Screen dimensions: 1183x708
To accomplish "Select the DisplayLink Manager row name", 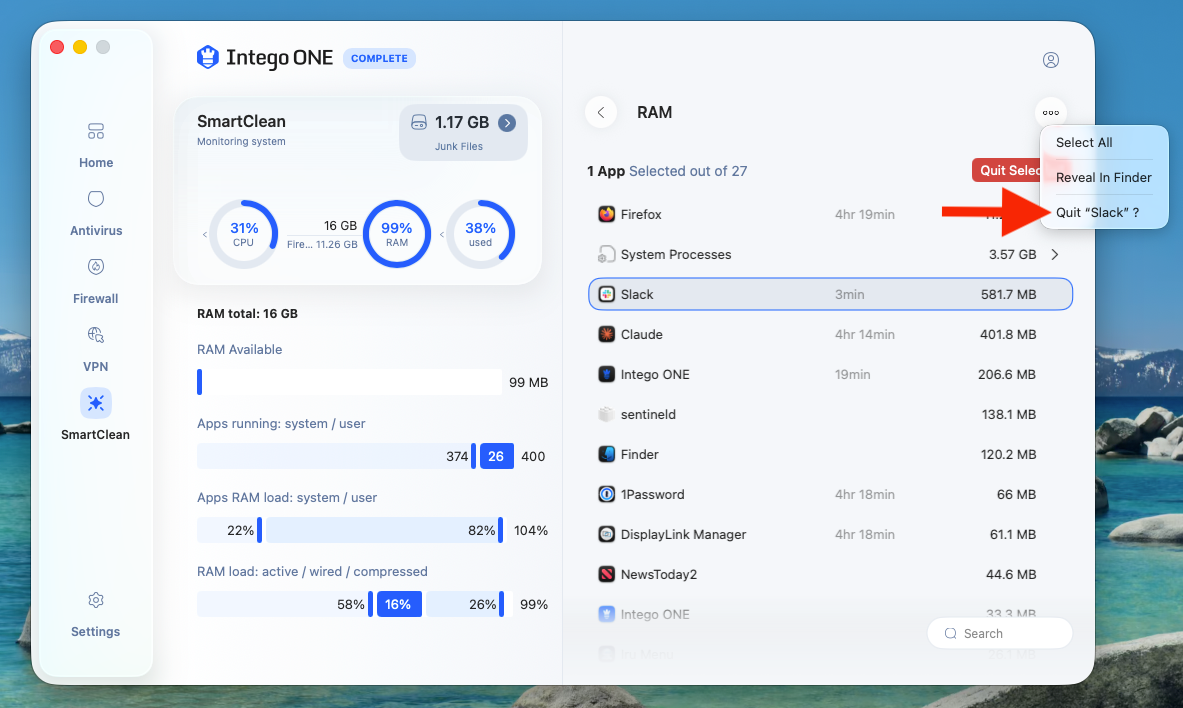I will click(684, 534).
